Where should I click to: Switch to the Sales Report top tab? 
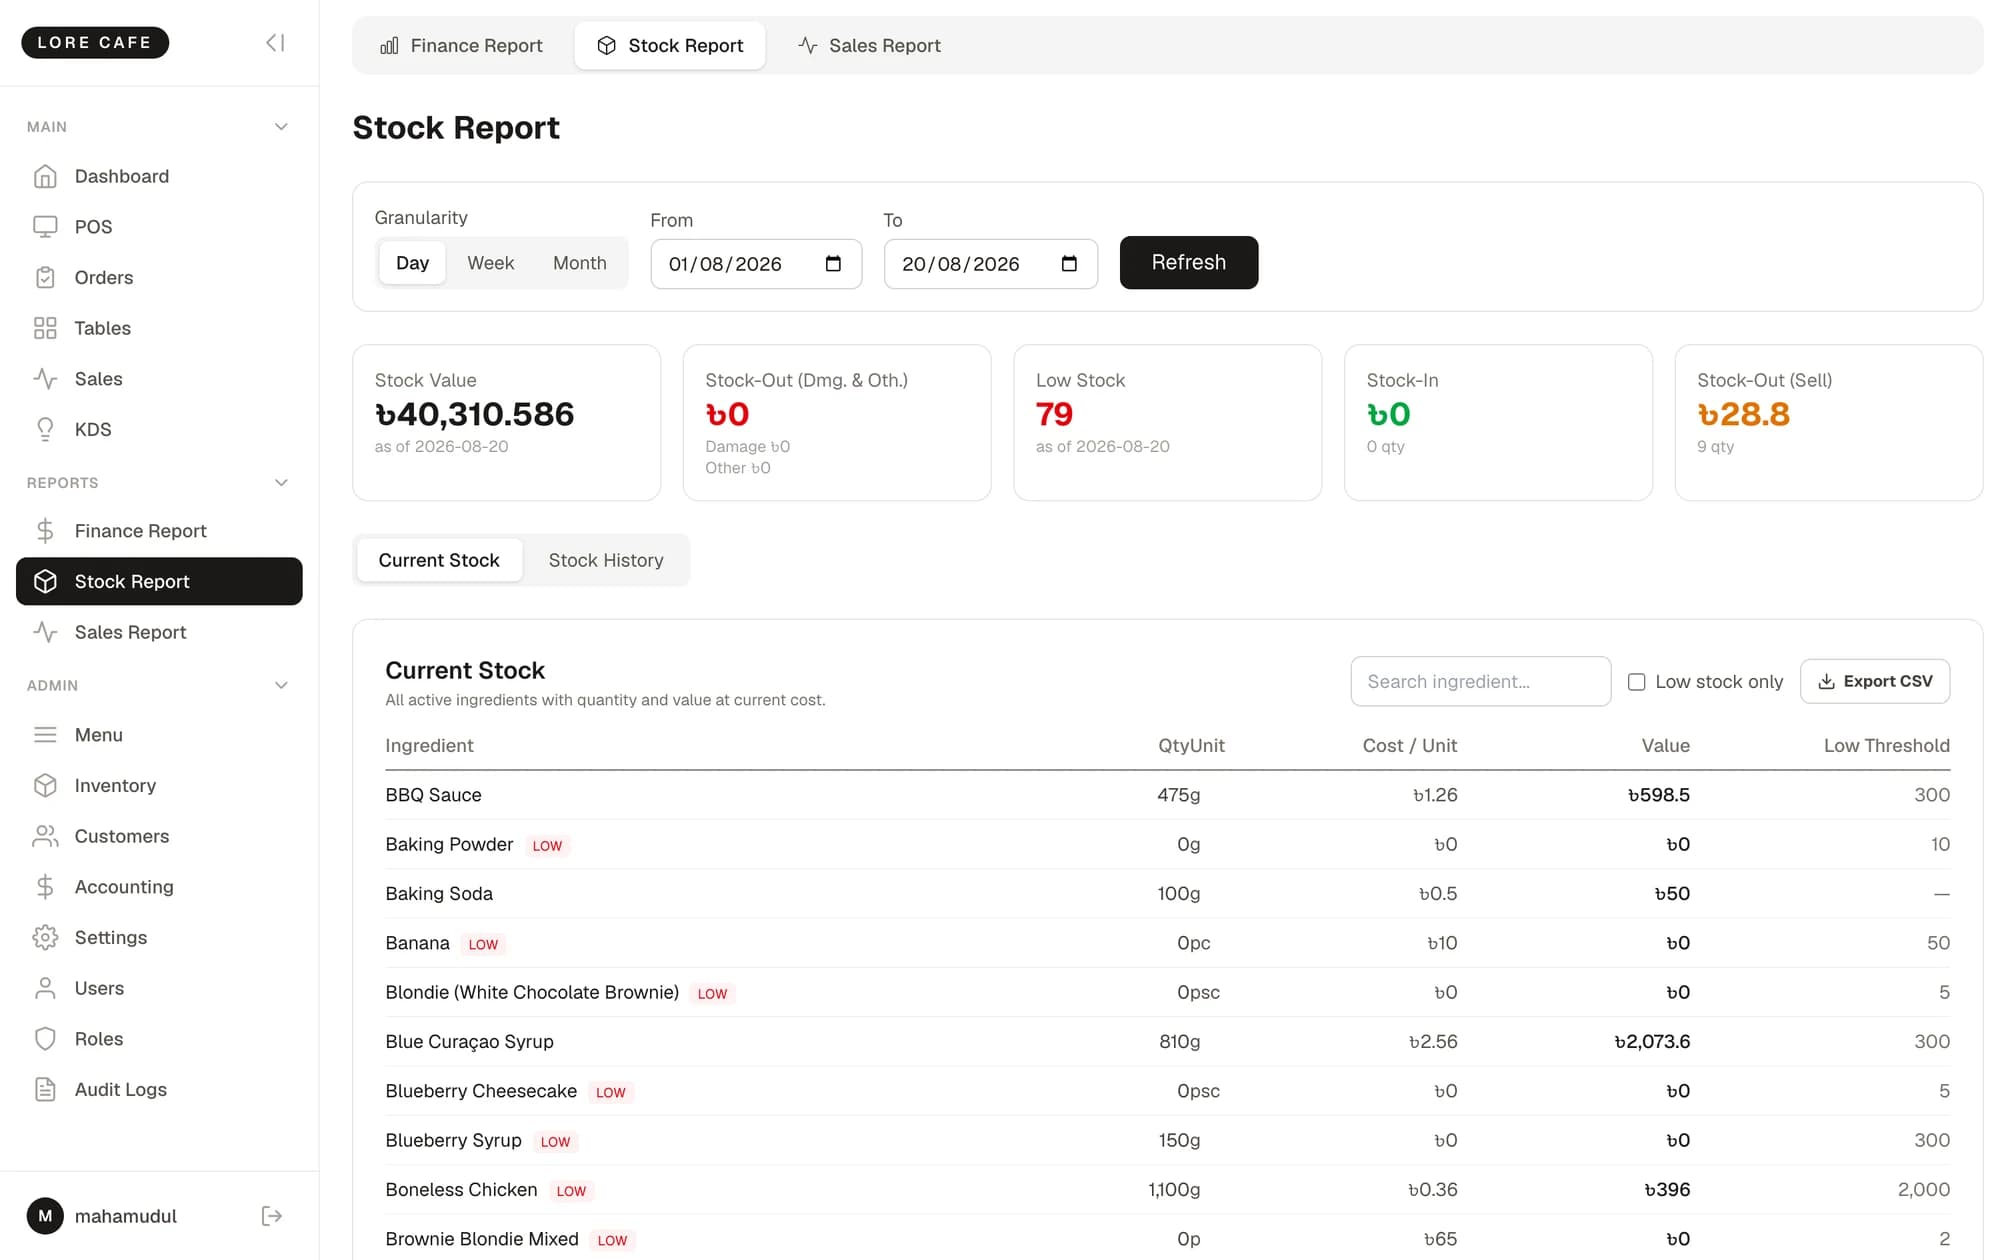pos(869,46)
